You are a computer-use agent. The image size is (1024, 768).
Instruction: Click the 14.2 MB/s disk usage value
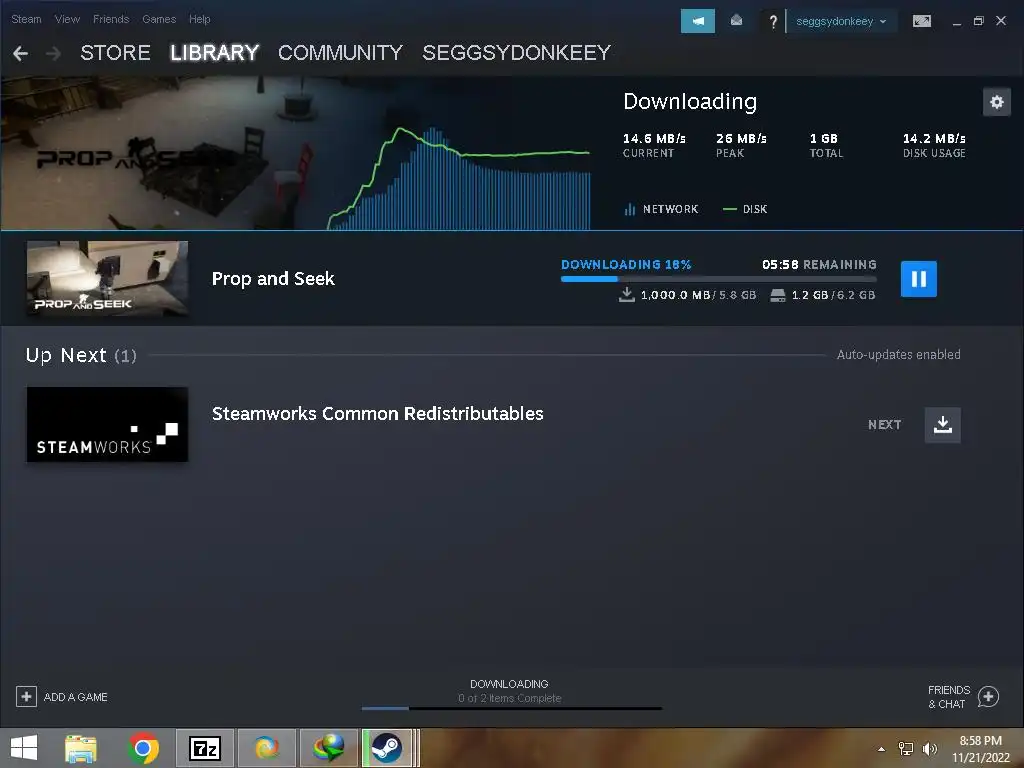click(934, 138)
